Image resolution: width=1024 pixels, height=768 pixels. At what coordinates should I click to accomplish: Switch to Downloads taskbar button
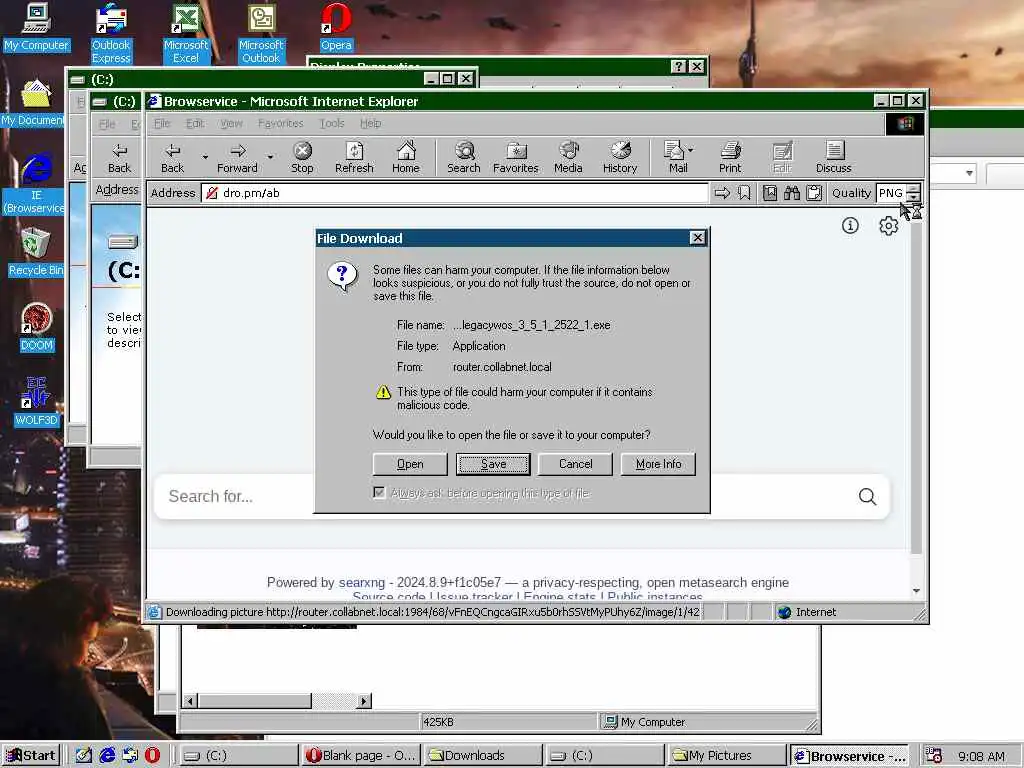pyautogui.click(x=483, y=756)
